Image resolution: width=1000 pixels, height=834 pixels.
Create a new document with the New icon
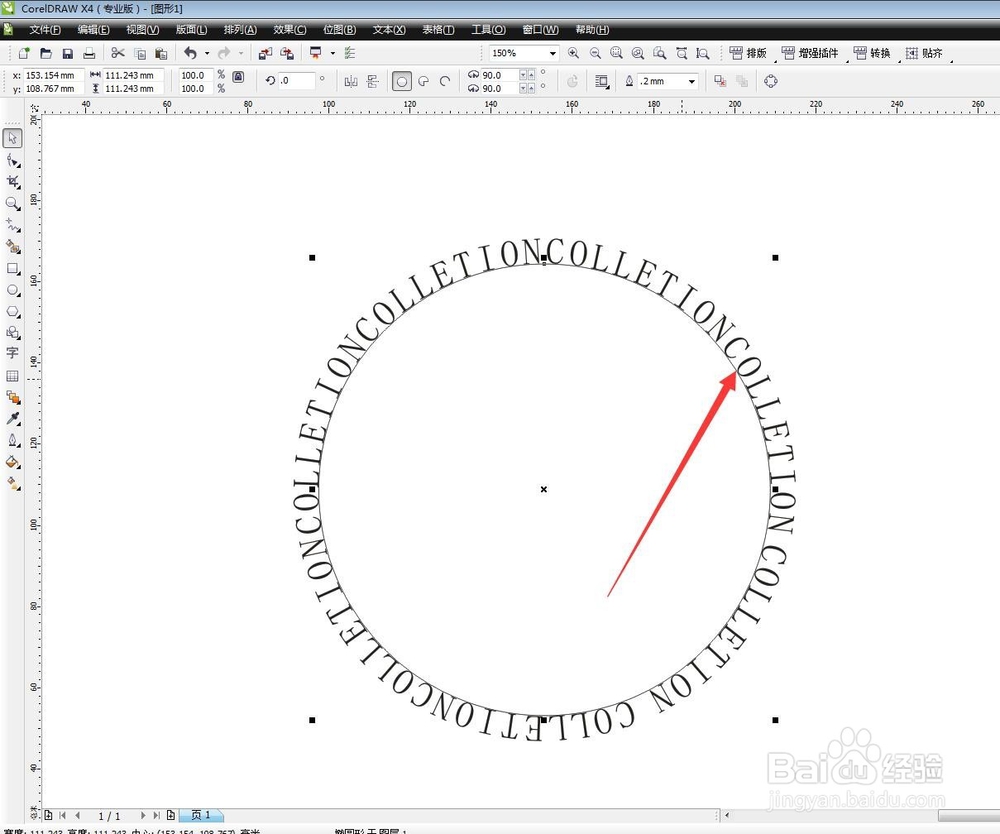[x=24, y=54]
